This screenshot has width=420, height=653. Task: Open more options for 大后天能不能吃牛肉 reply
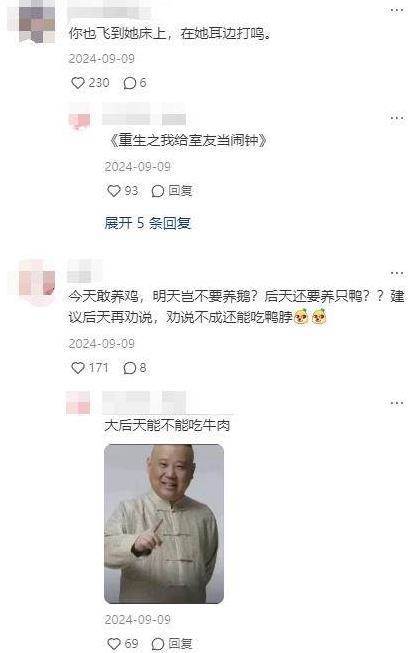pos(397,403)
